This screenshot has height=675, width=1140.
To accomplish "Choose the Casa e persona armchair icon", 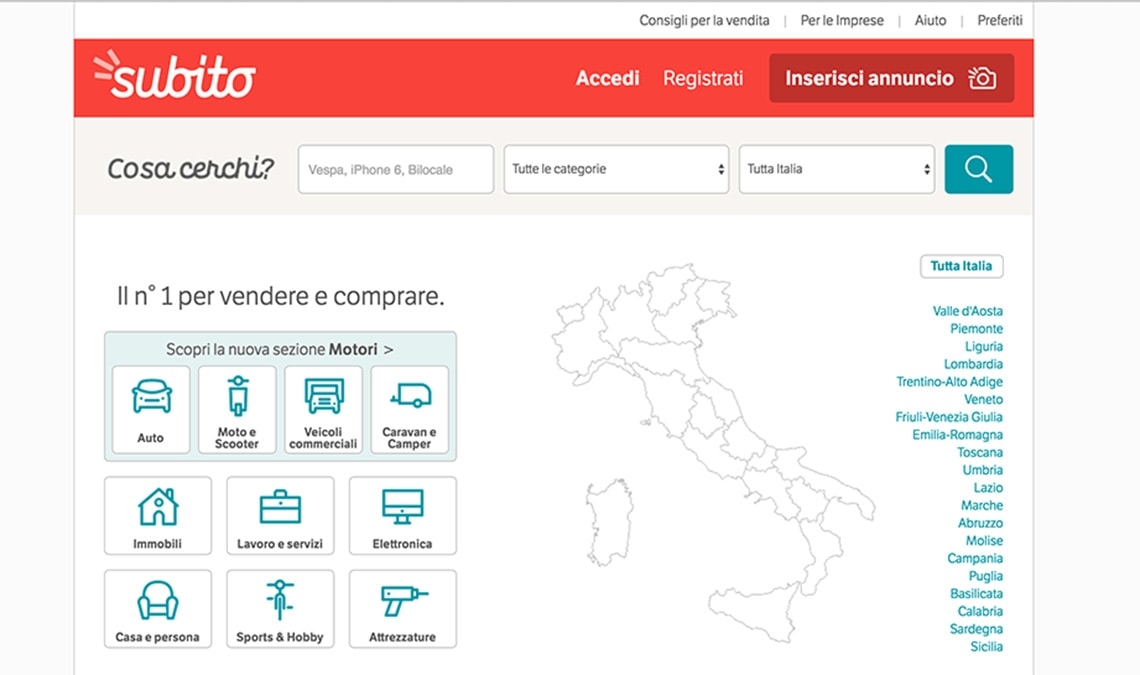I will pos(158,600).
